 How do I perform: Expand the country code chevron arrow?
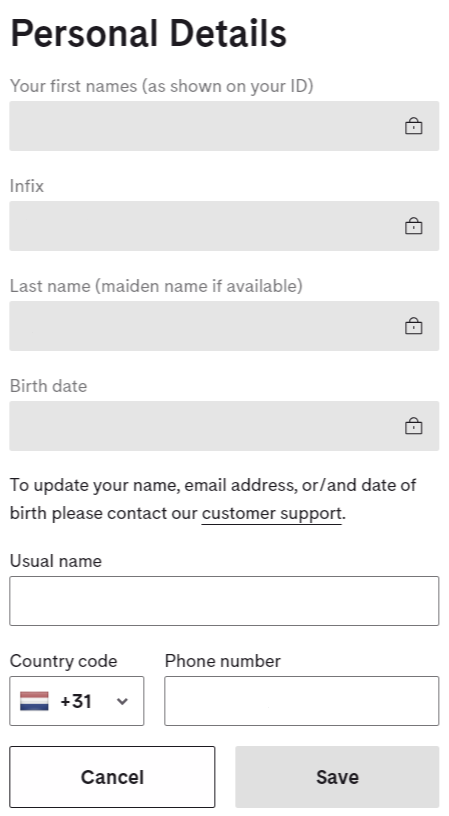point(122,702)
